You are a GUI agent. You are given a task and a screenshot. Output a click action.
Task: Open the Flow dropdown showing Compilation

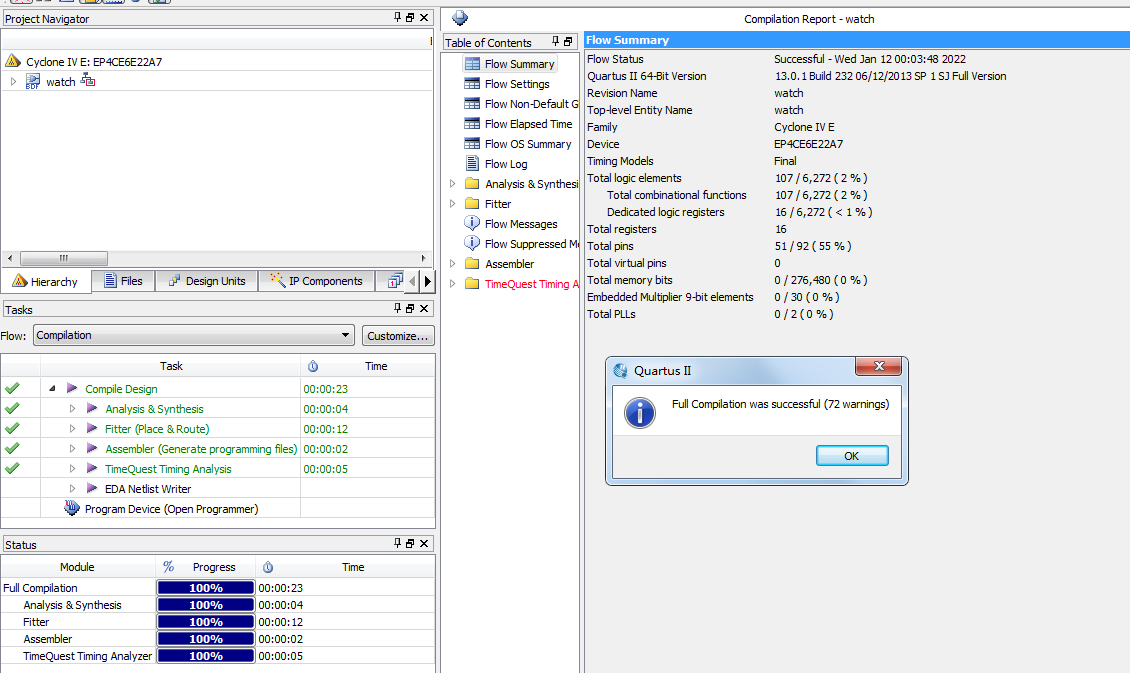193,336
